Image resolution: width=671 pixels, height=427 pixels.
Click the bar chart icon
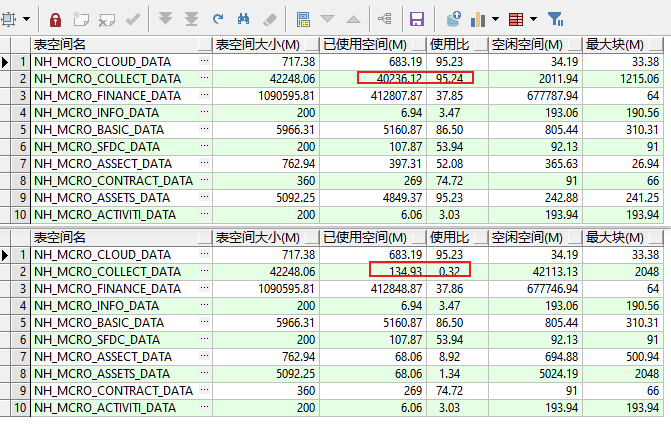click(478, 19)
